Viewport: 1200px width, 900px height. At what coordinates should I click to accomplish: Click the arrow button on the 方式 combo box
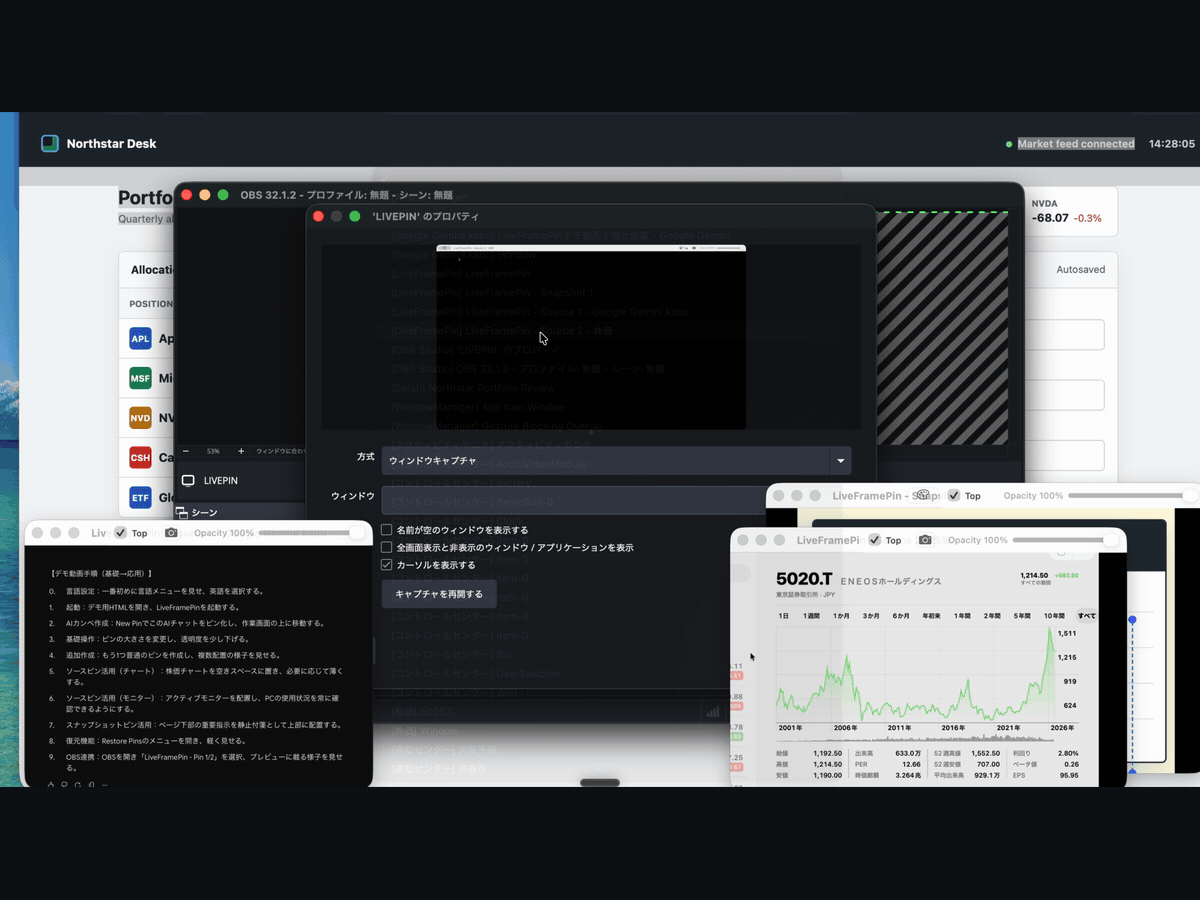pos(840,461)
